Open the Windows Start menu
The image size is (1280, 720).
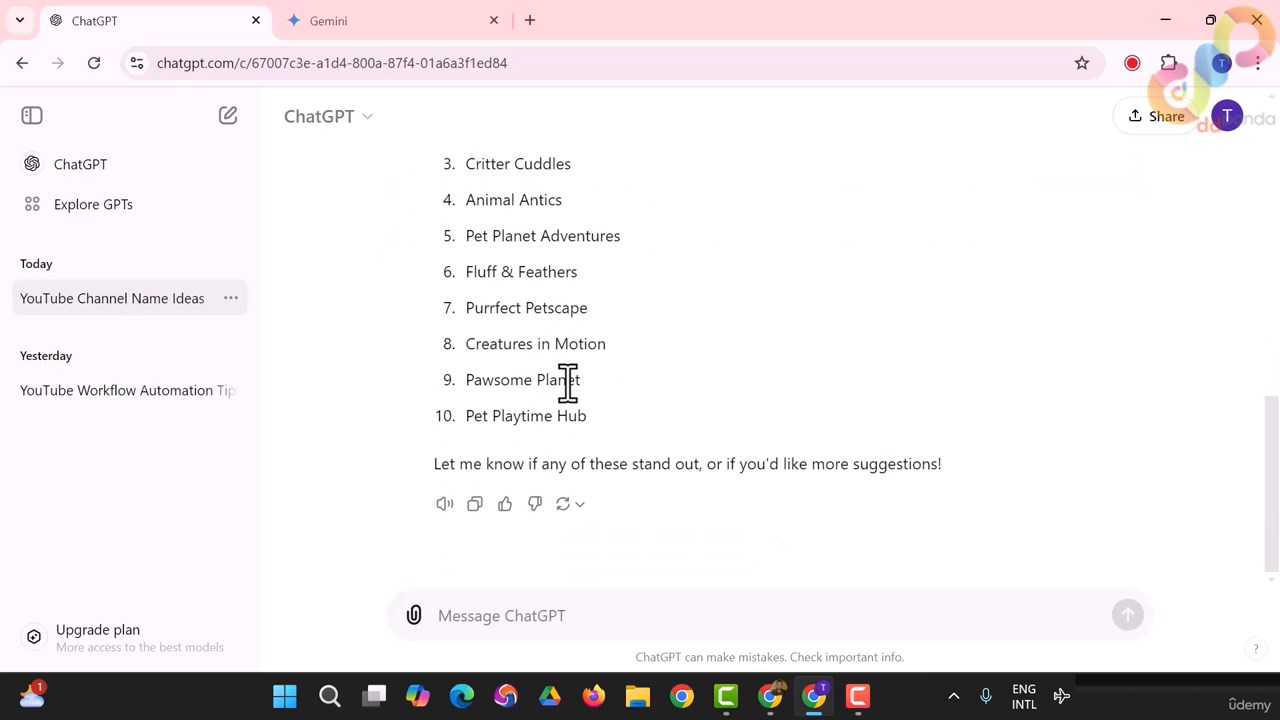[x=285, y=696]
